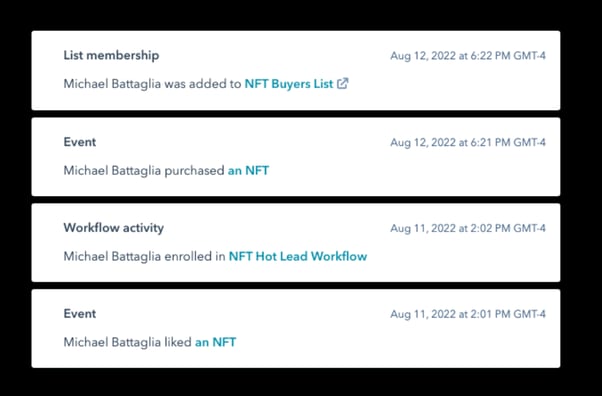The image size is (602, 396).
Task: Open the NFT Hot Lead Workflow link
Action: (298, 256)
